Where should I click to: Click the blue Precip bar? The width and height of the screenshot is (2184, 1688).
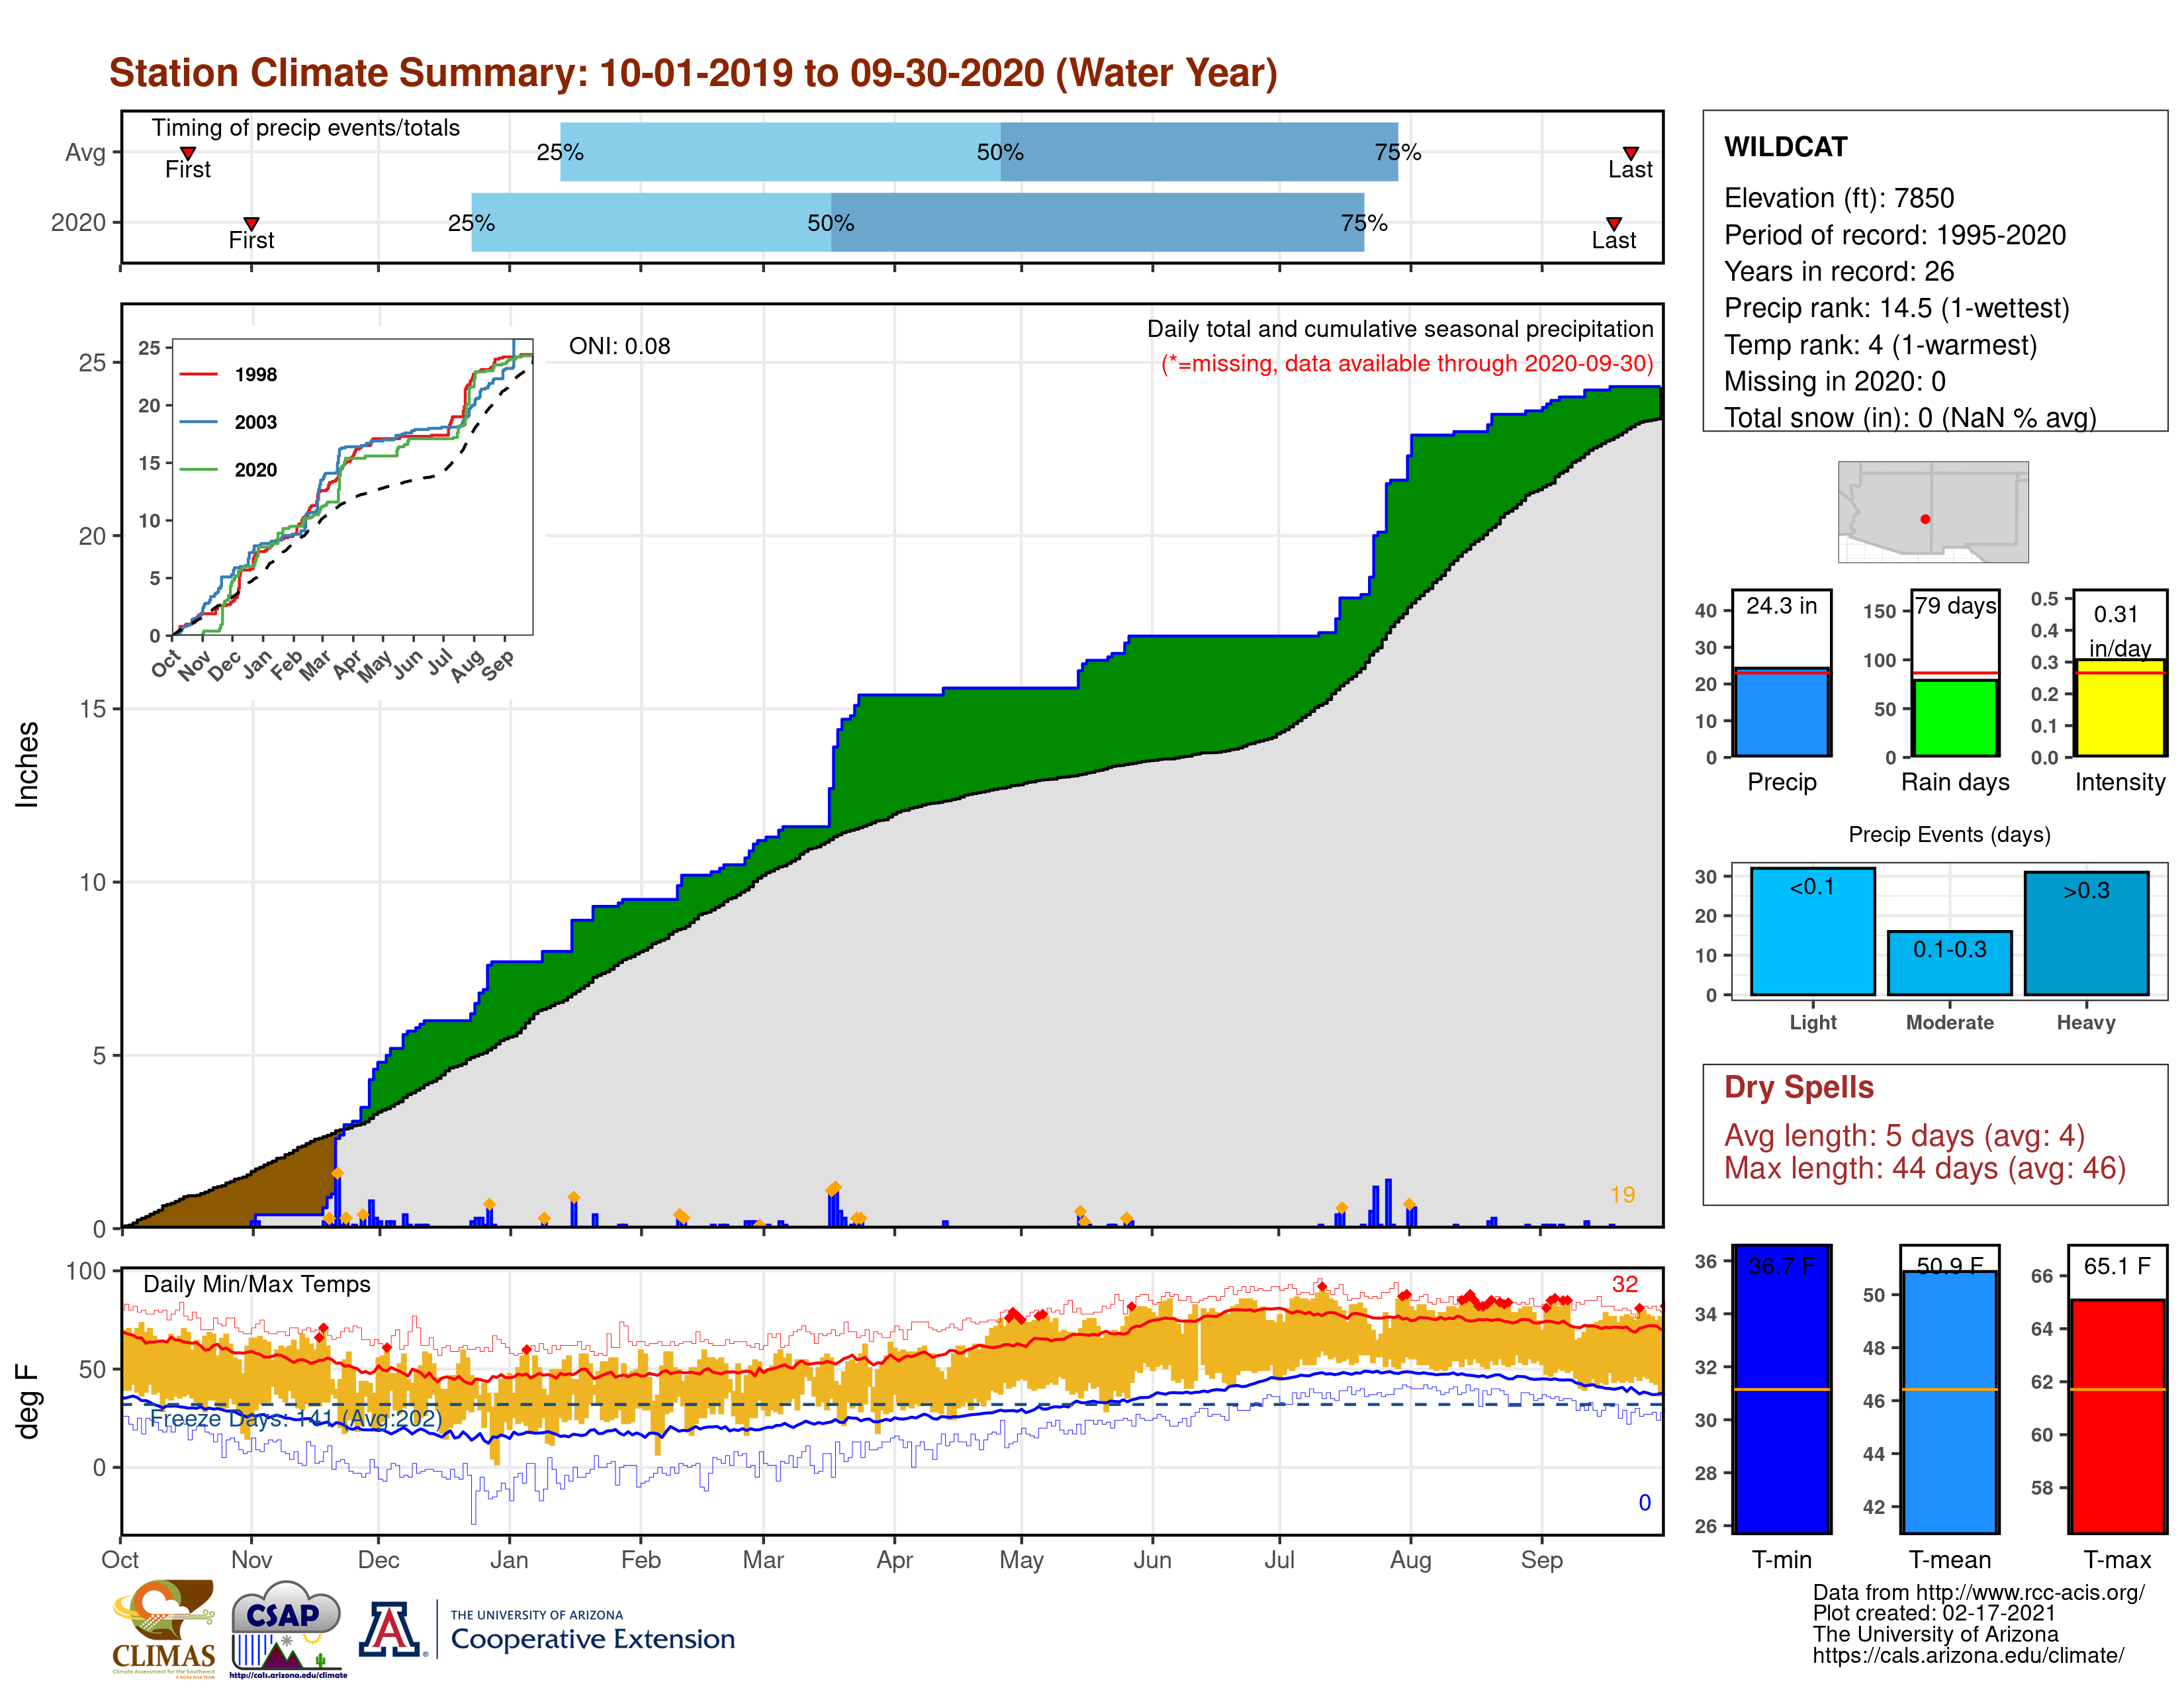point(1781,712)
